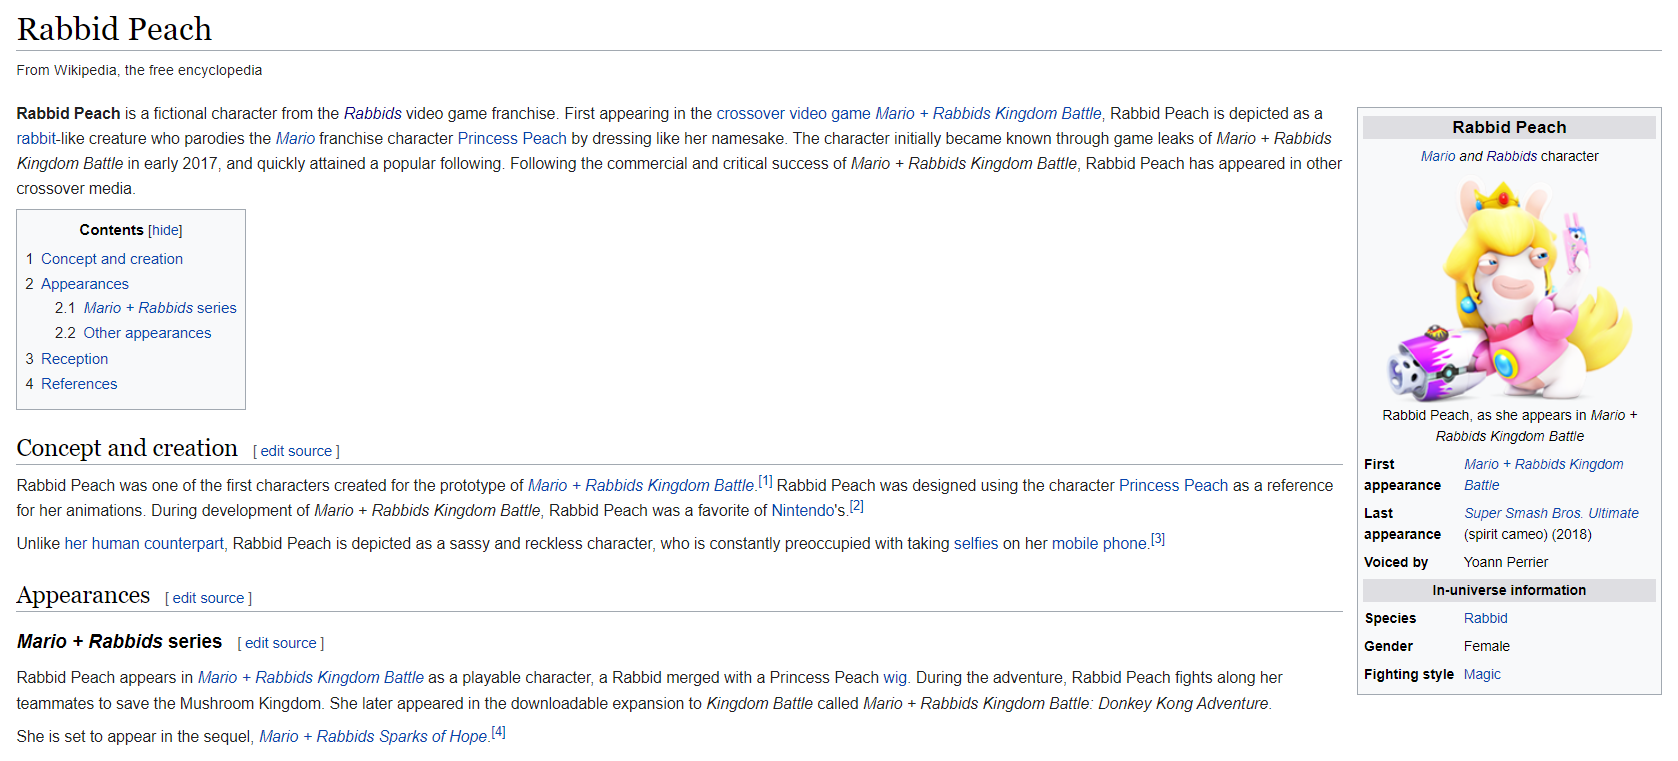
Task: Jump to Reception section in Contents
Action: [x=75, y=359]
